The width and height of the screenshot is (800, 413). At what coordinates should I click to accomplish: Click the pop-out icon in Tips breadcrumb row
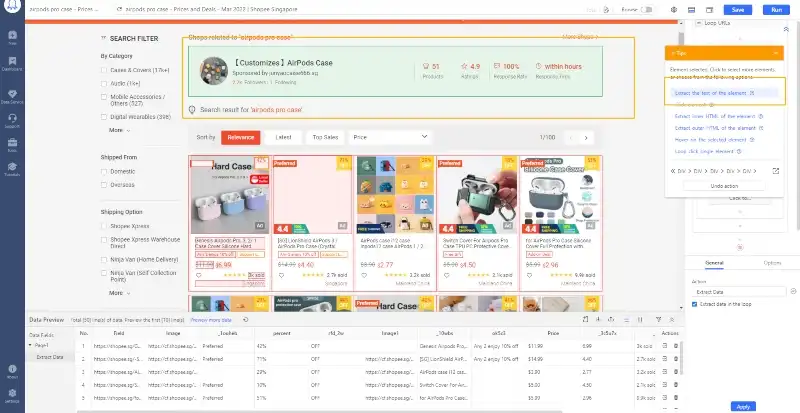coord(776,171)
